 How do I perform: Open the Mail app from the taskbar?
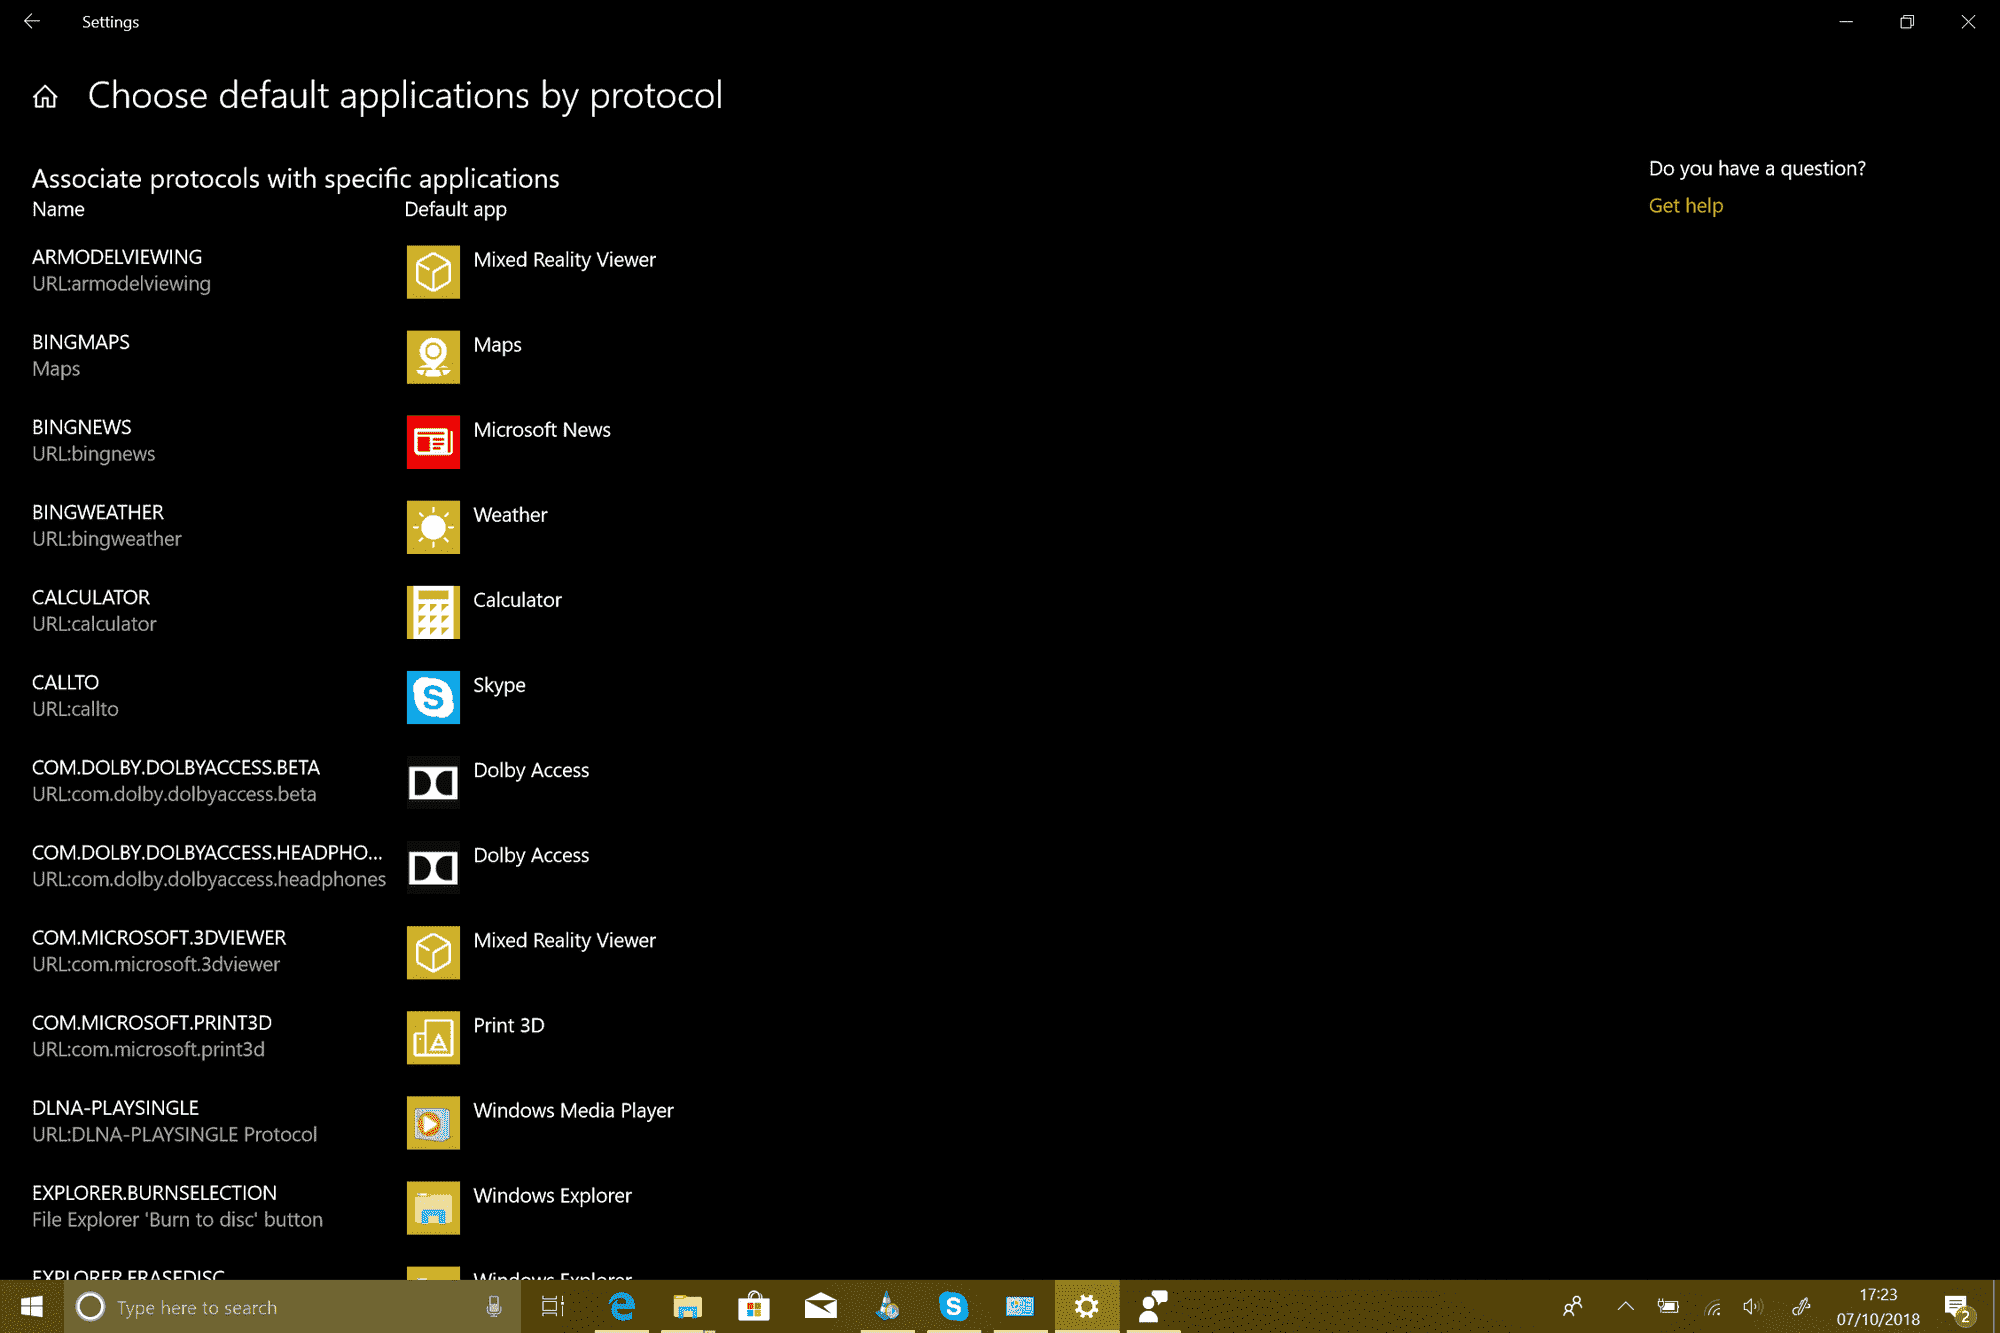[x=821, y=1306]
